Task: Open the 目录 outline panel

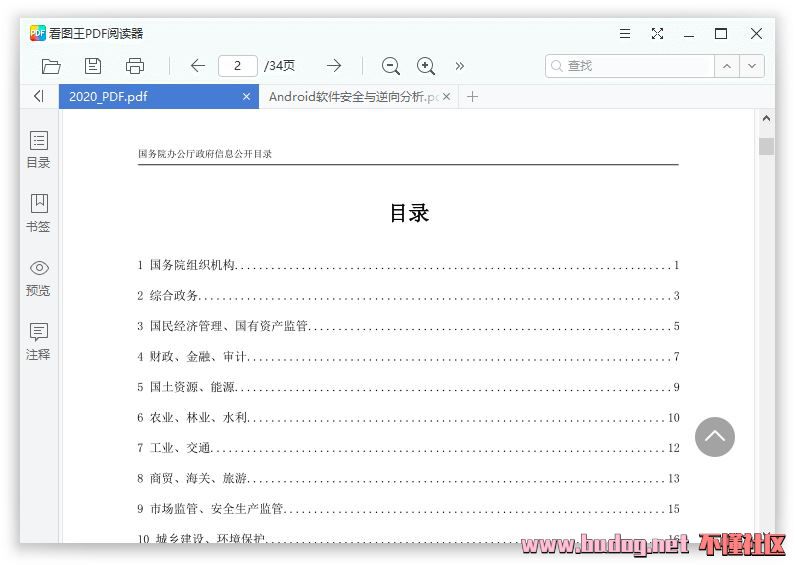Action: (x=38, y=149)
